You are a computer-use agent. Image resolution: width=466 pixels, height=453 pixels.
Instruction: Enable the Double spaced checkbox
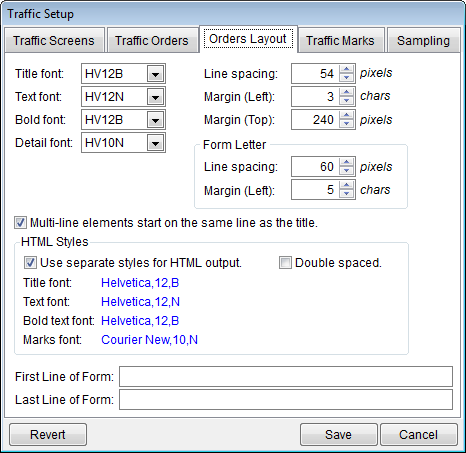point(285,263)
